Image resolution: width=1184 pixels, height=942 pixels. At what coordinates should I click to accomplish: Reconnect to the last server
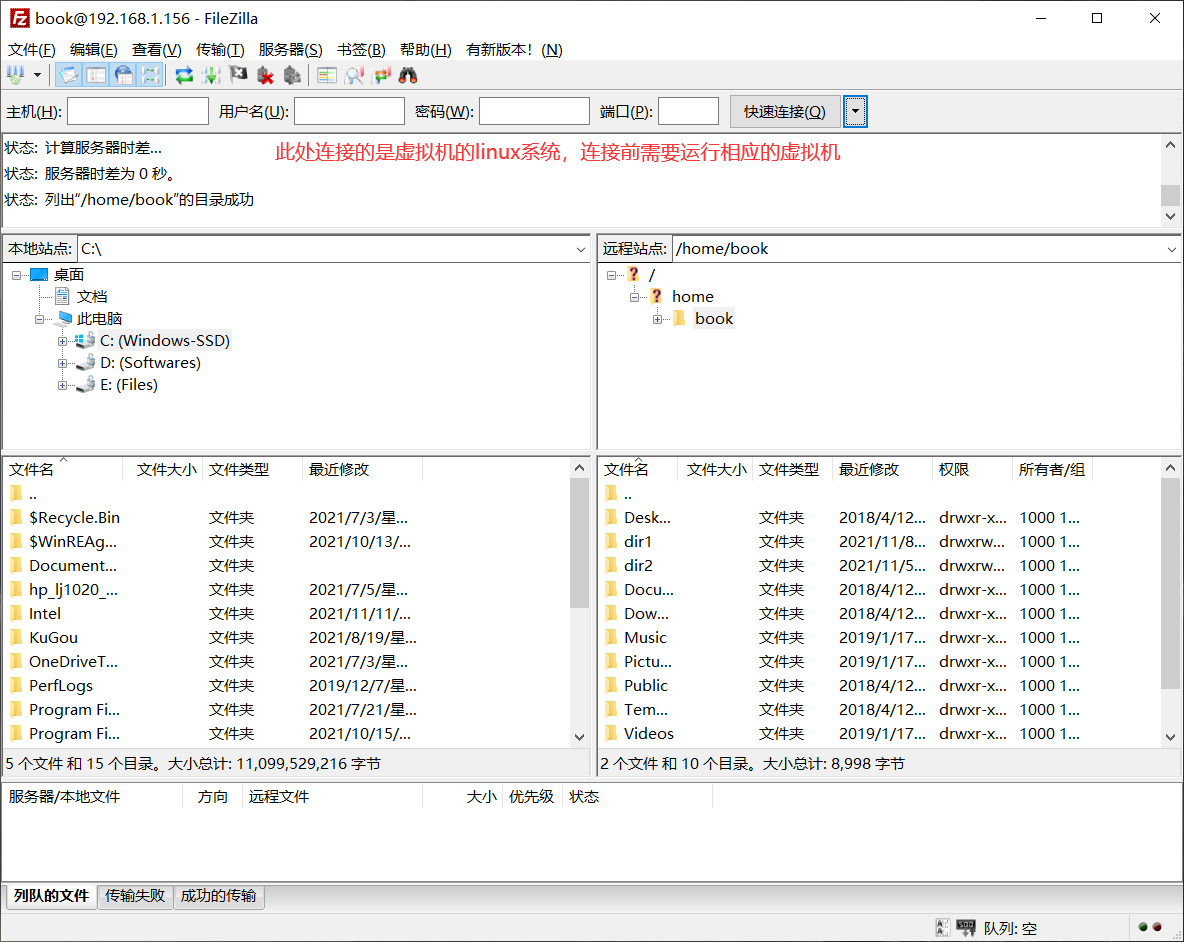pos(292,75)
